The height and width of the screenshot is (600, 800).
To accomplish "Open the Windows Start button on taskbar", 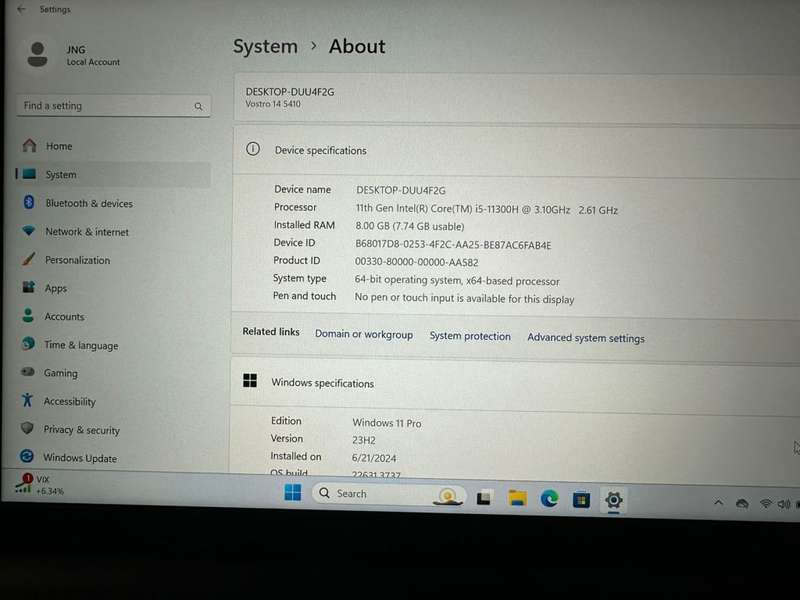I will tap(292, 493).
